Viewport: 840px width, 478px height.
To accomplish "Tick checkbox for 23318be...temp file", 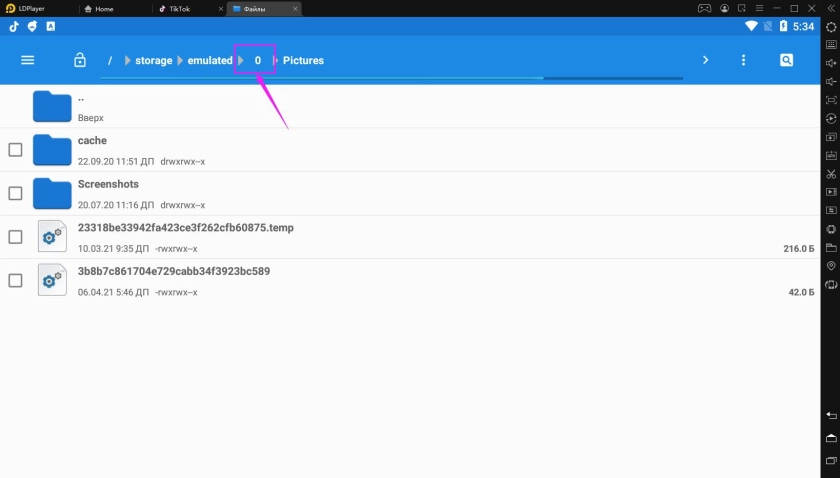I will pos(15,237).
